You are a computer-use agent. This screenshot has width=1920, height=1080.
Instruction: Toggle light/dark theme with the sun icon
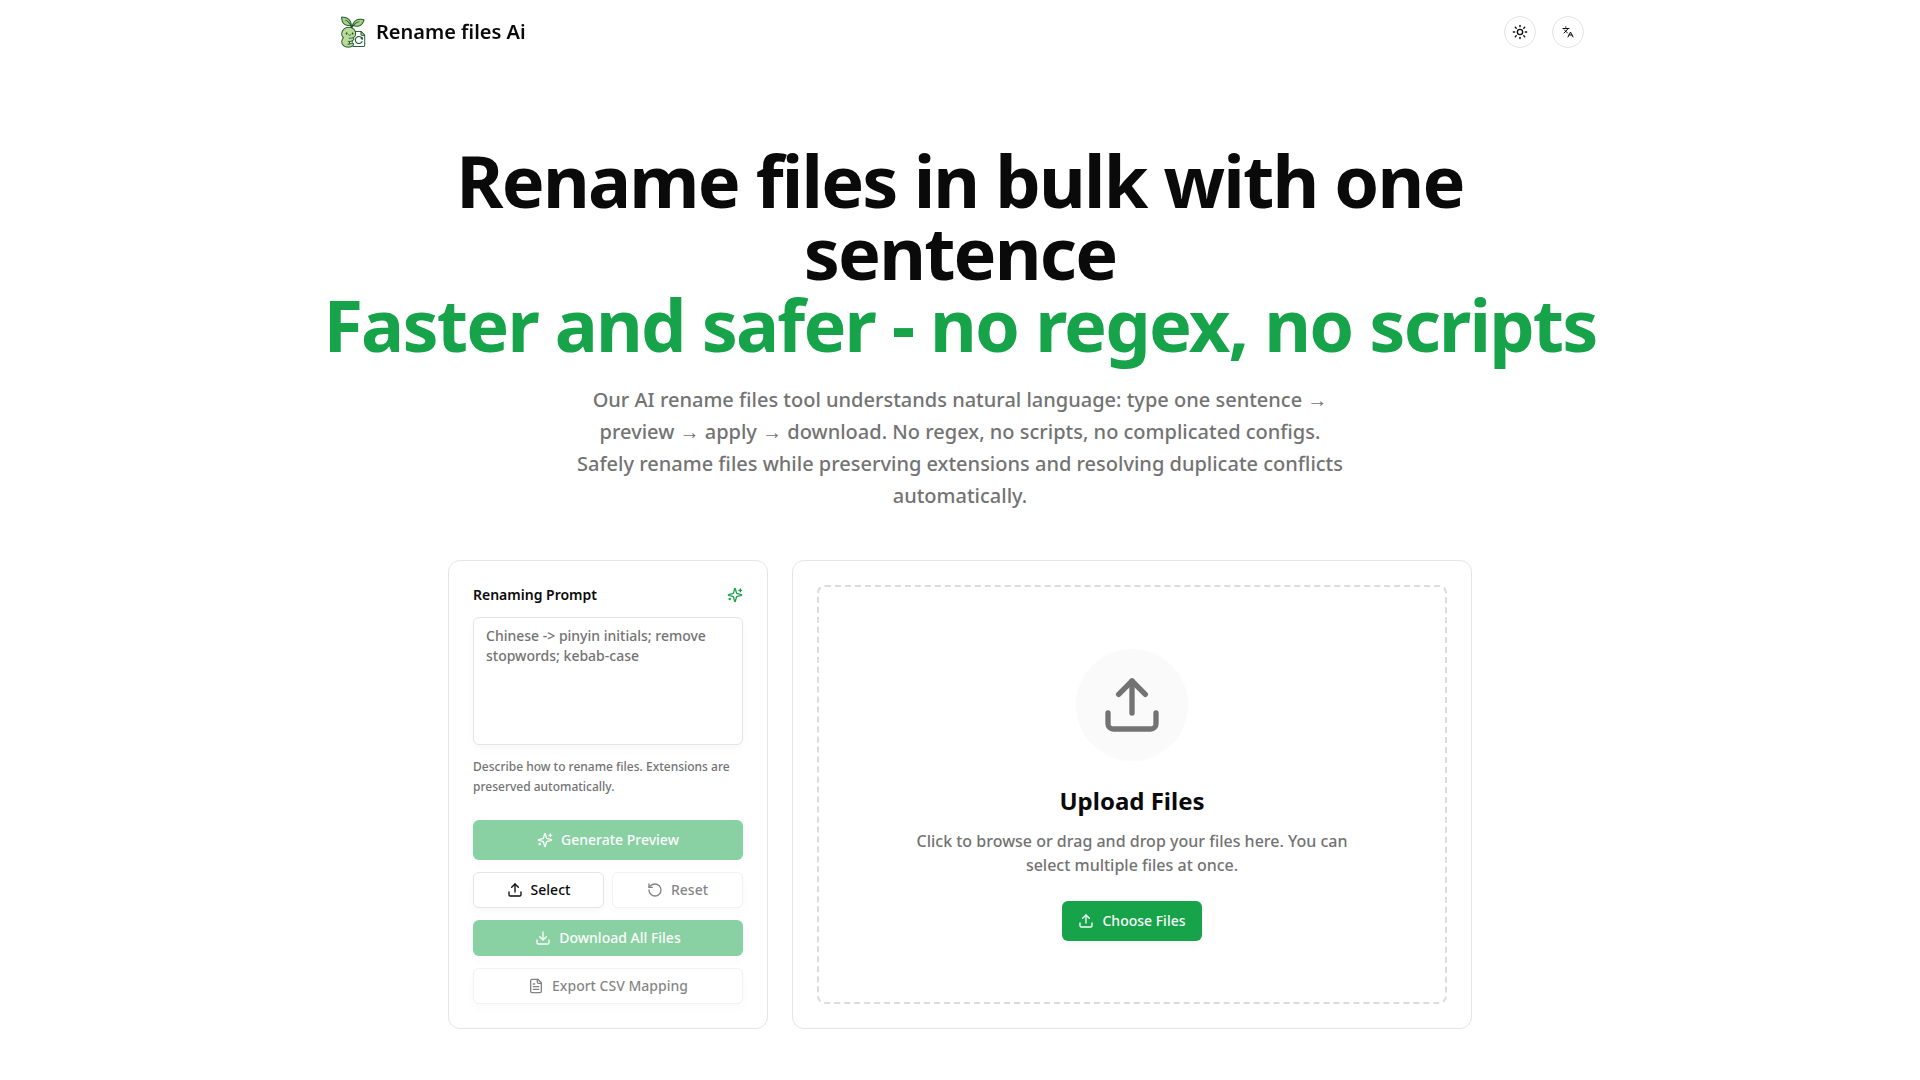click(1519, 32)
